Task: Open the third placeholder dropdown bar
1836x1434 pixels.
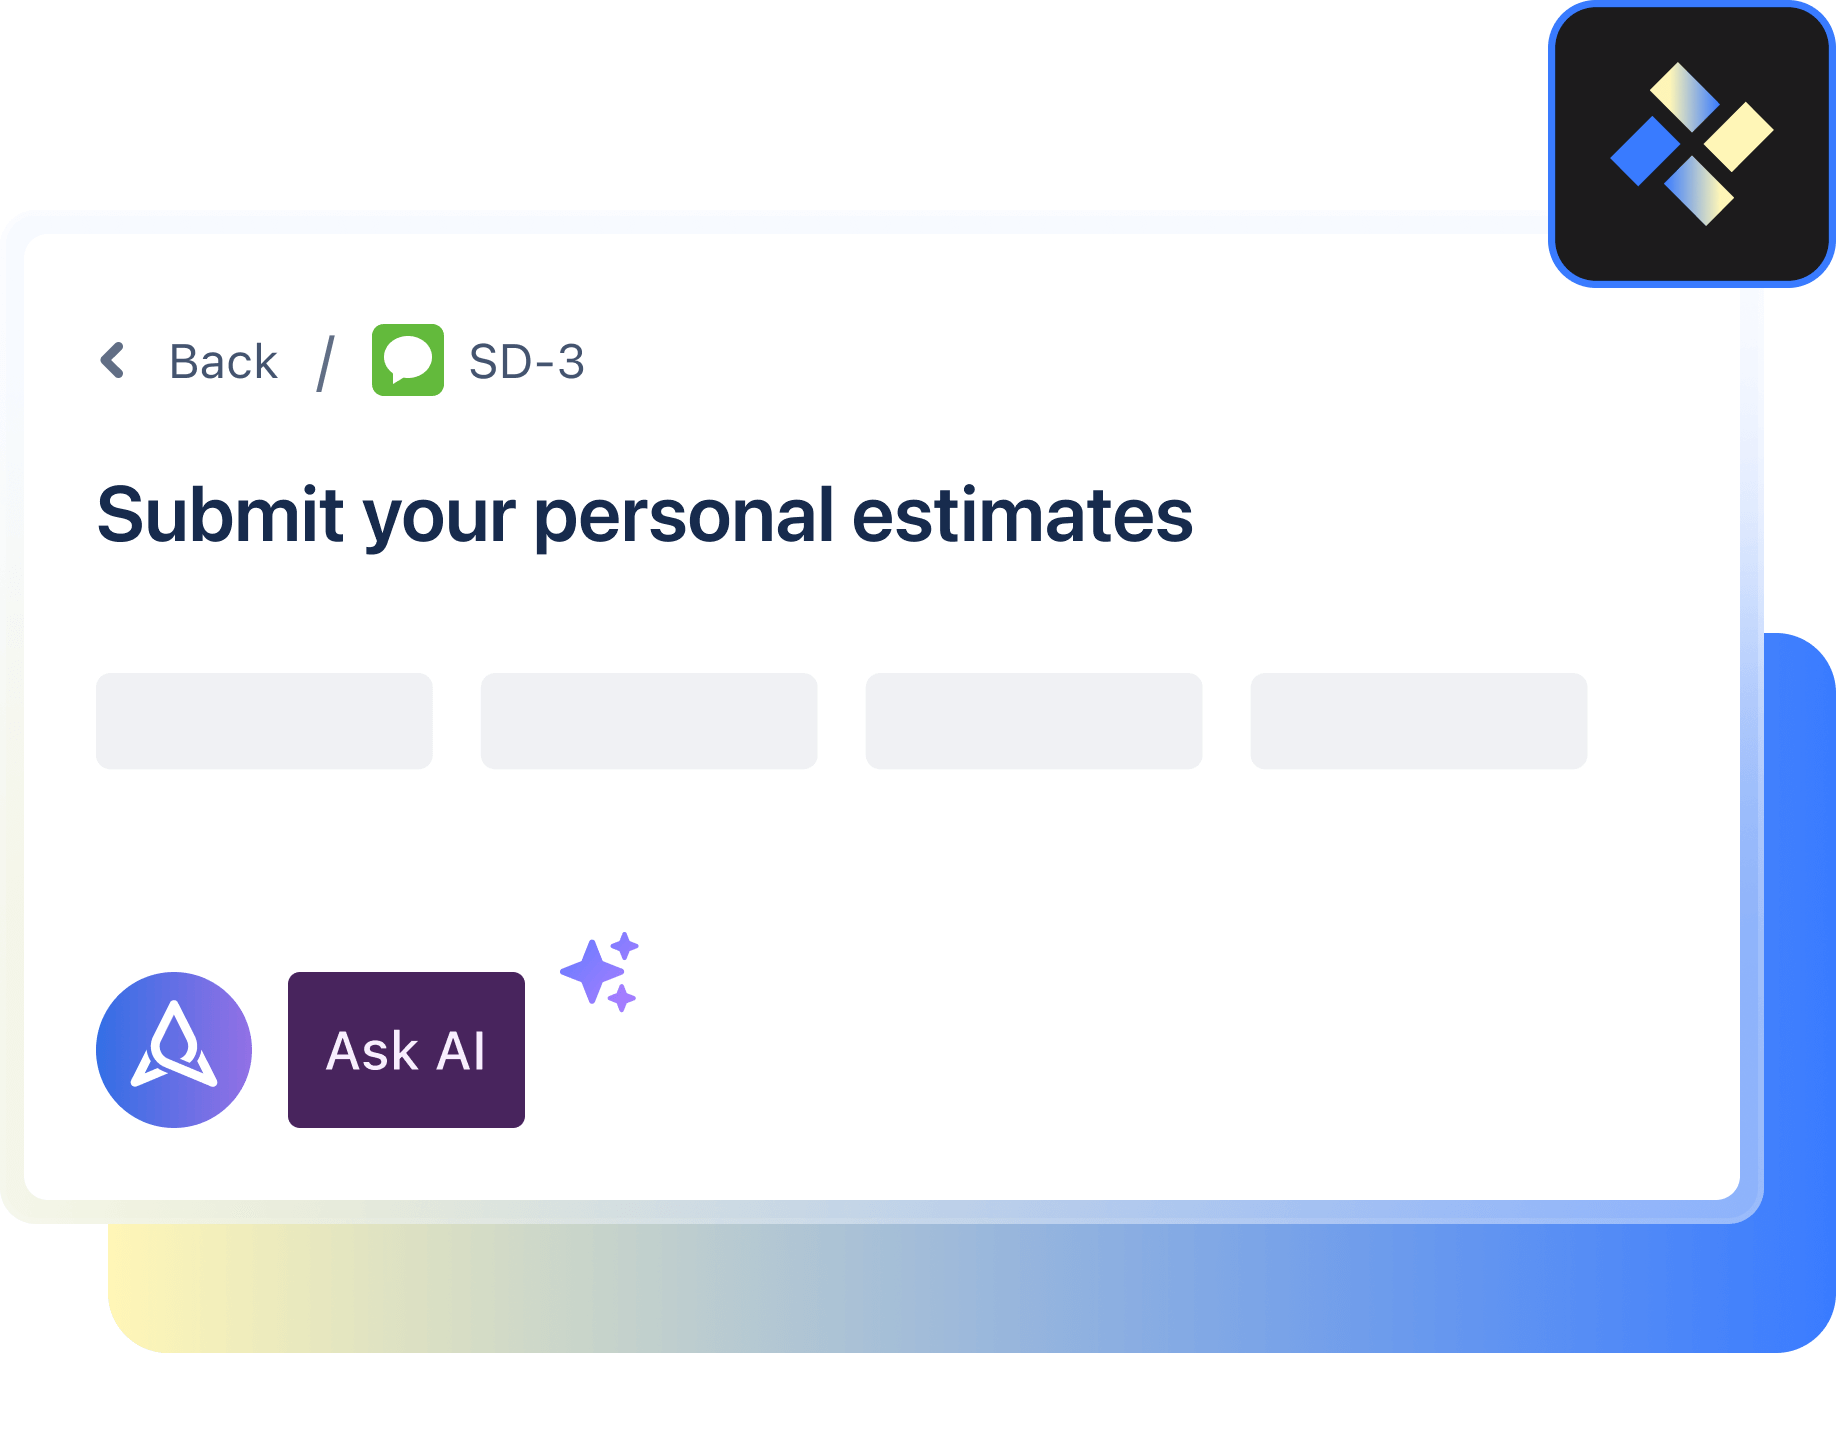Action: [1034, 720]
